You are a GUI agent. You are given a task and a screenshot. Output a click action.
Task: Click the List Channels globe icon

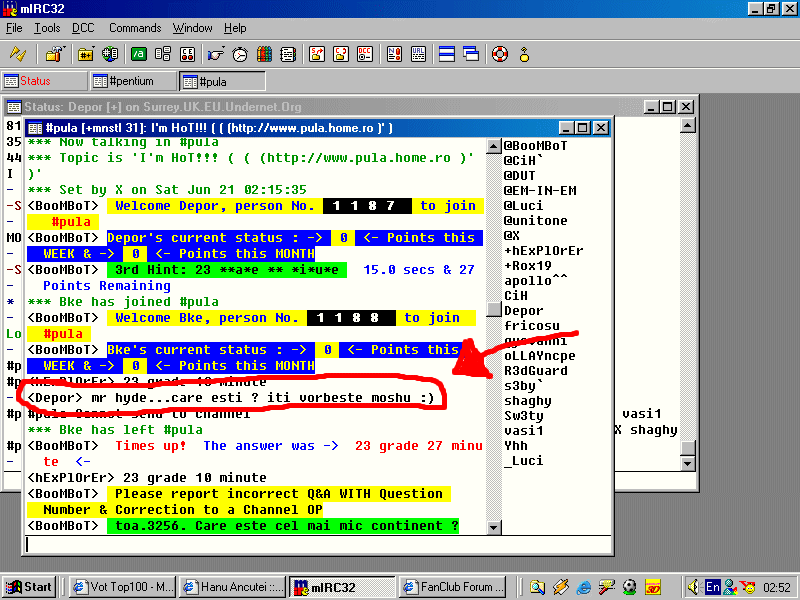coord(110,54)
